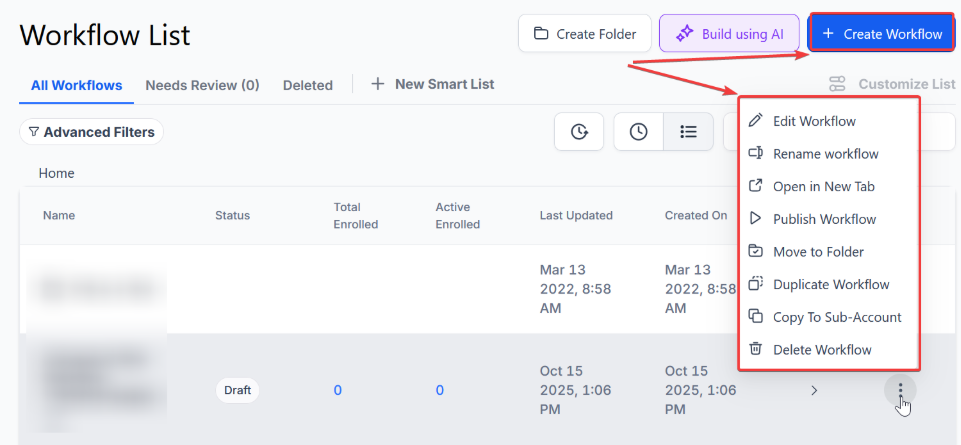Viewport: 961px width, 445px height.
Task: Click the three-dot actions icon on Draft row
Action: (x=901, y=389)
